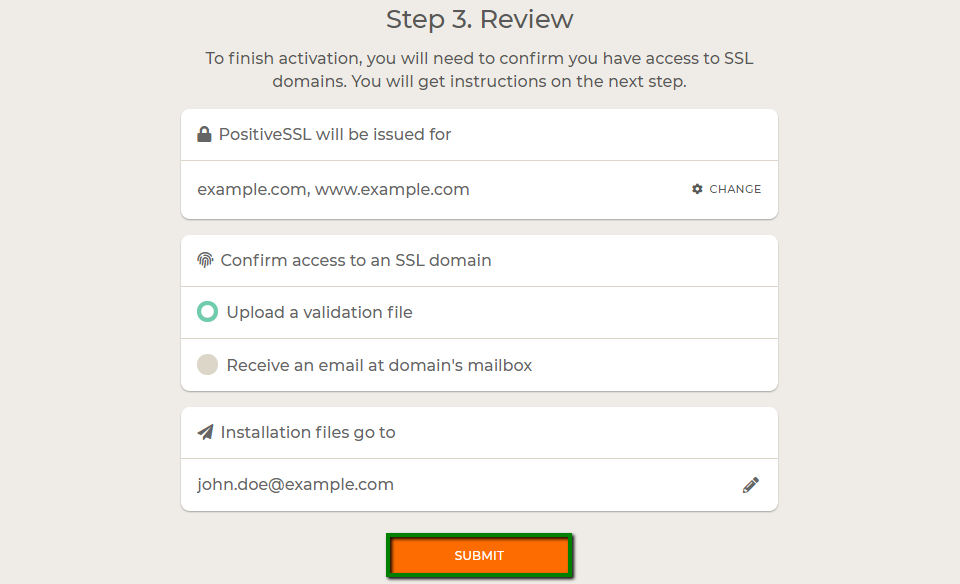Click the fingerprint icon in Confirm access header
Screen dimensions: 960x584
coord(205,260)
